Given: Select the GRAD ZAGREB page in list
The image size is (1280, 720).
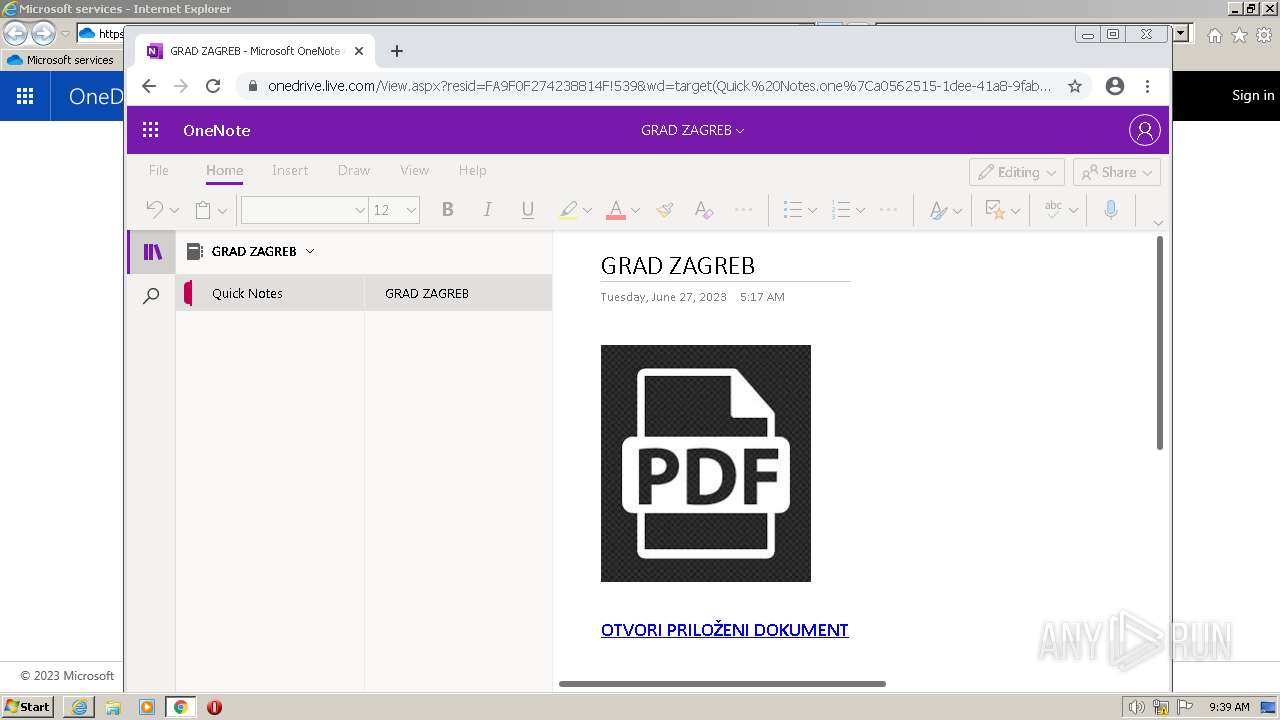Looking at the screenshot, I should (x=458, y=293).
